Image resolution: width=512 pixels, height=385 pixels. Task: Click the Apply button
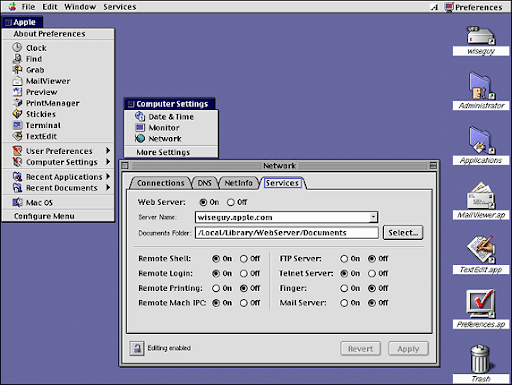tap(408, 349)
